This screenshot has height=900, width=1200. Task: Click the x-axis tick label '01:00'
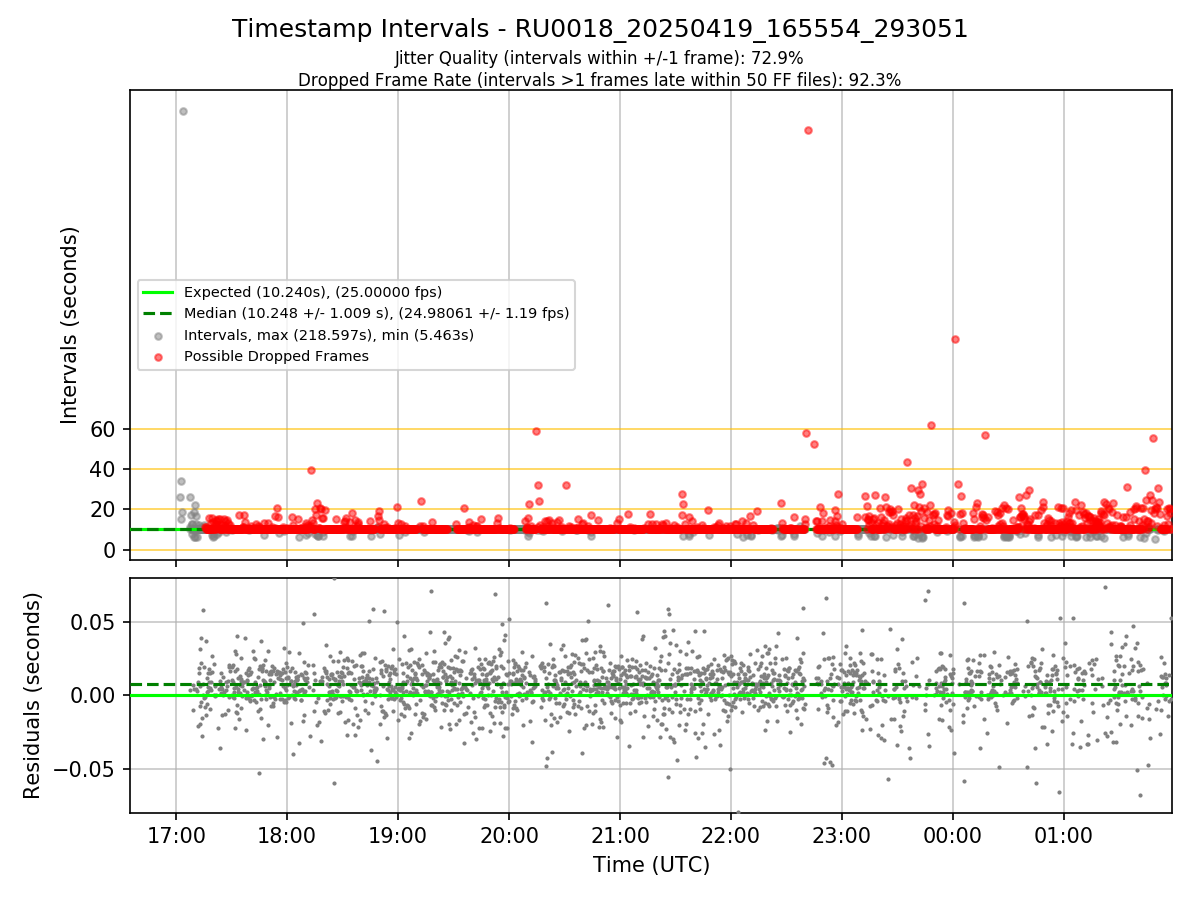(1064, 835)
